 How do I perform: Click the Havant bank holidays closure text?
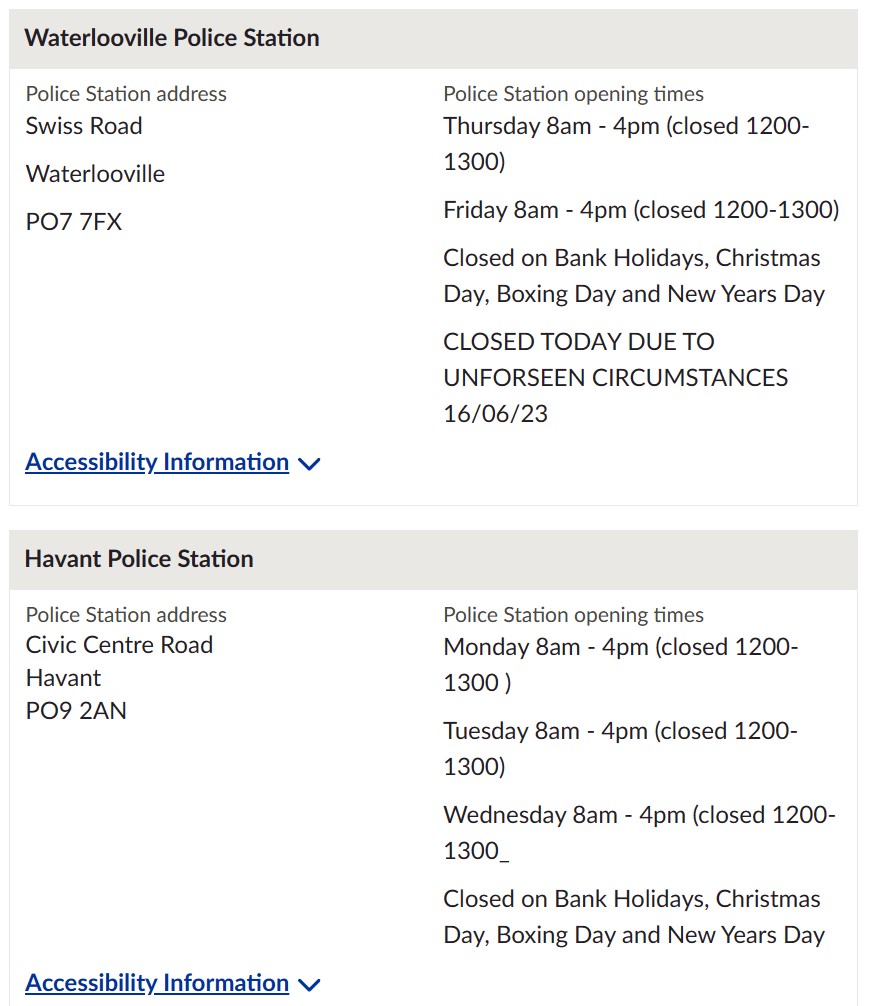point(634,917)
